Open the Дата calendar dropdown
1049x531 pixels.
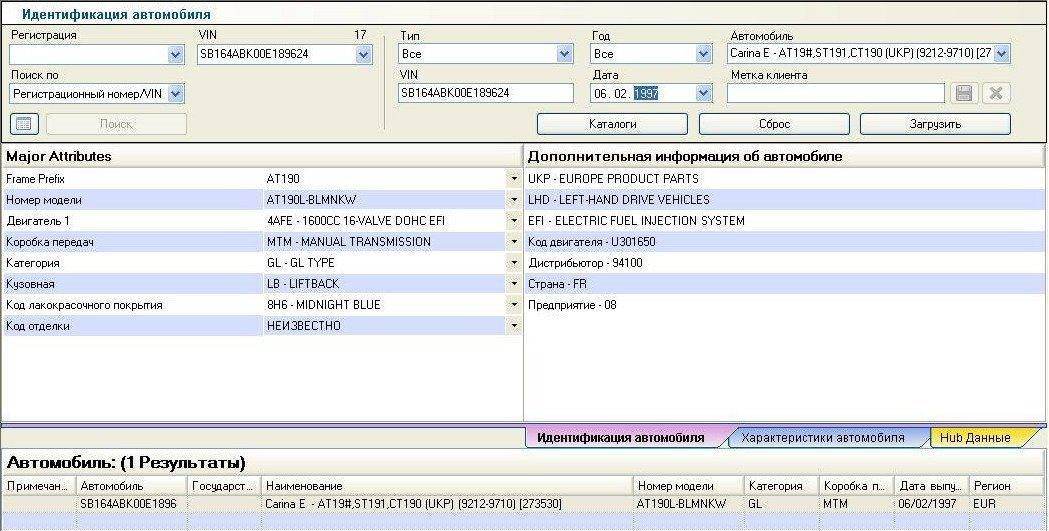click(703, 93)
